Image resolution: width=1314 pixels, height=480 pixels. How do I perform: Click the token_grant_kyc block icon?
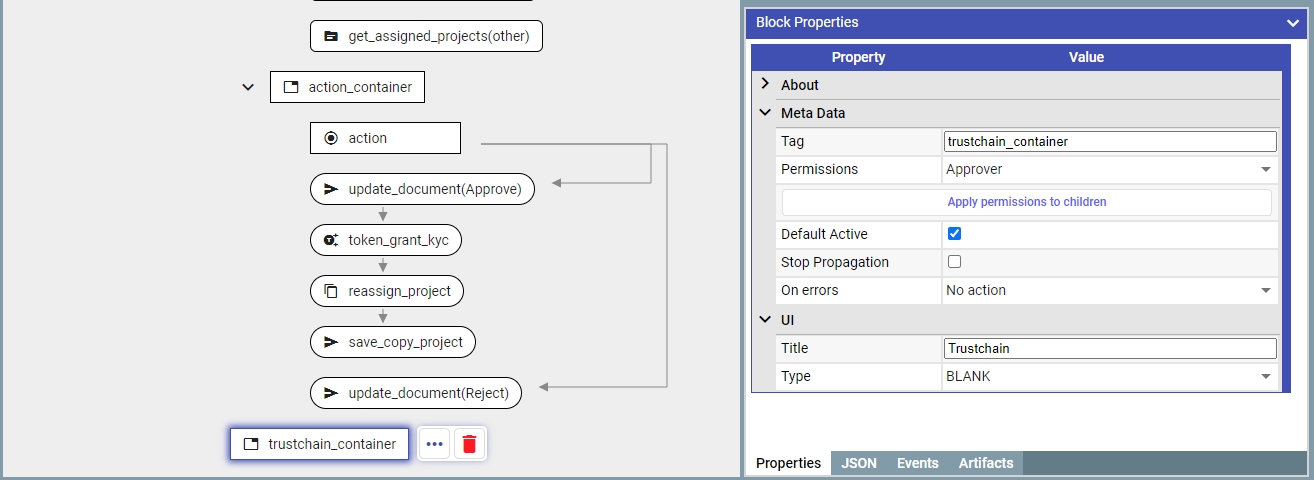[331, 240]
